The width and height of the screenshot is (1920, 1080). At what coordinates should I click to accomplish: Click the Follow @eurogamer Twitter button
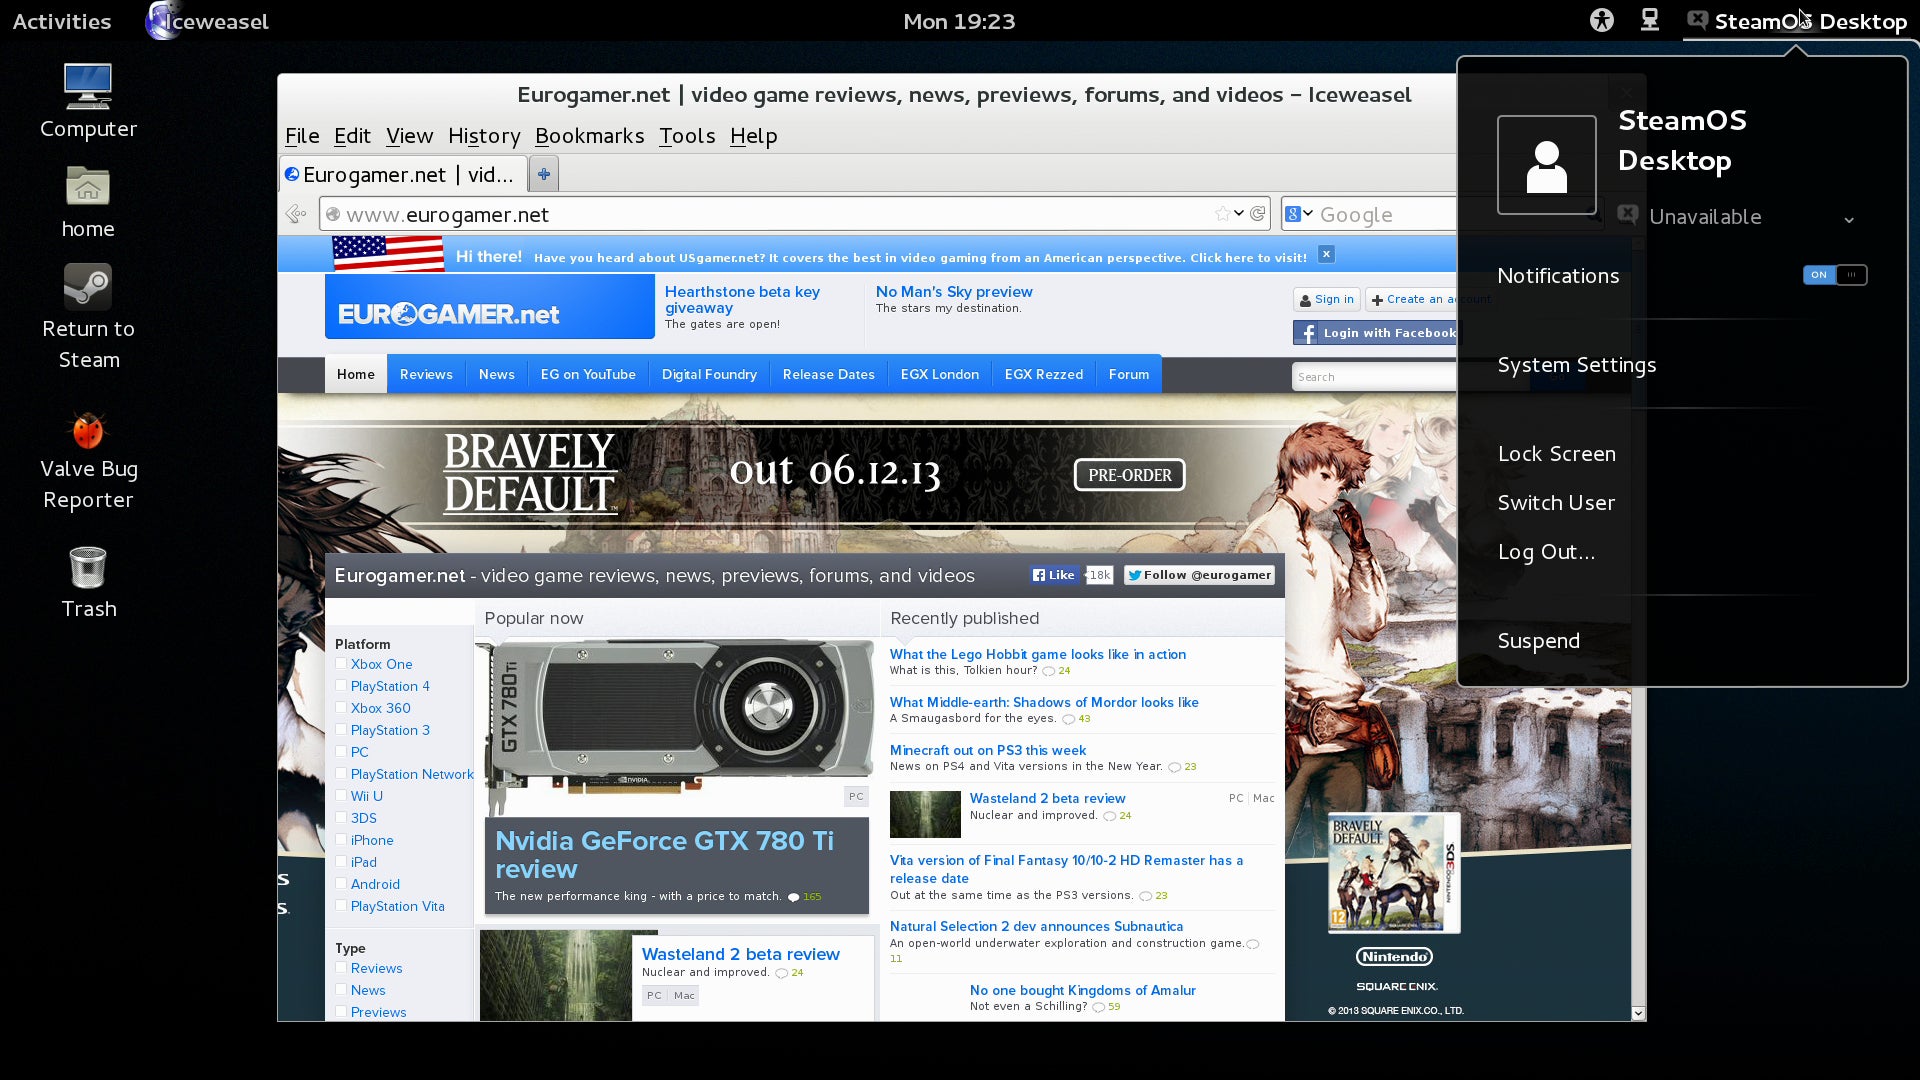click(1199, 575)
